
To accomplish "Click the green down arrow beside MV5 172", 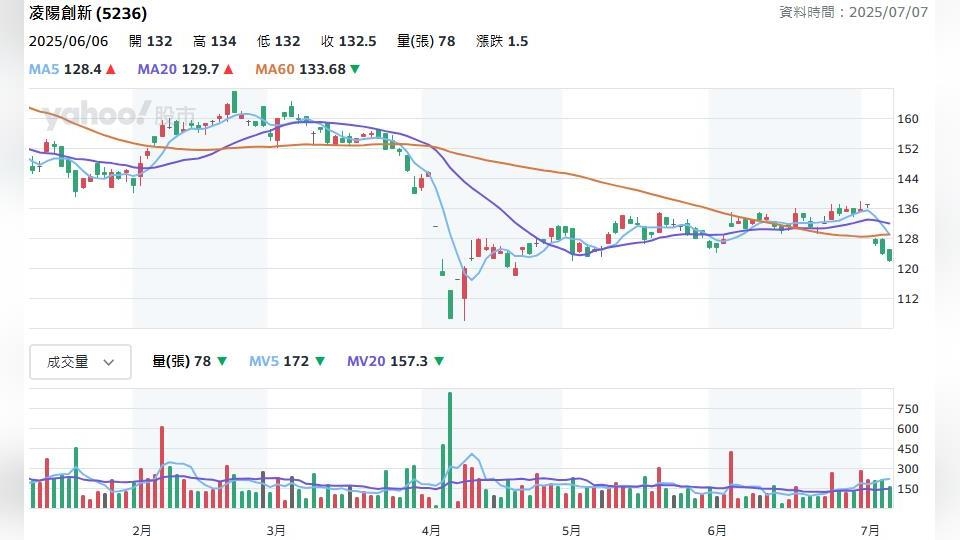I will (320, 361).
